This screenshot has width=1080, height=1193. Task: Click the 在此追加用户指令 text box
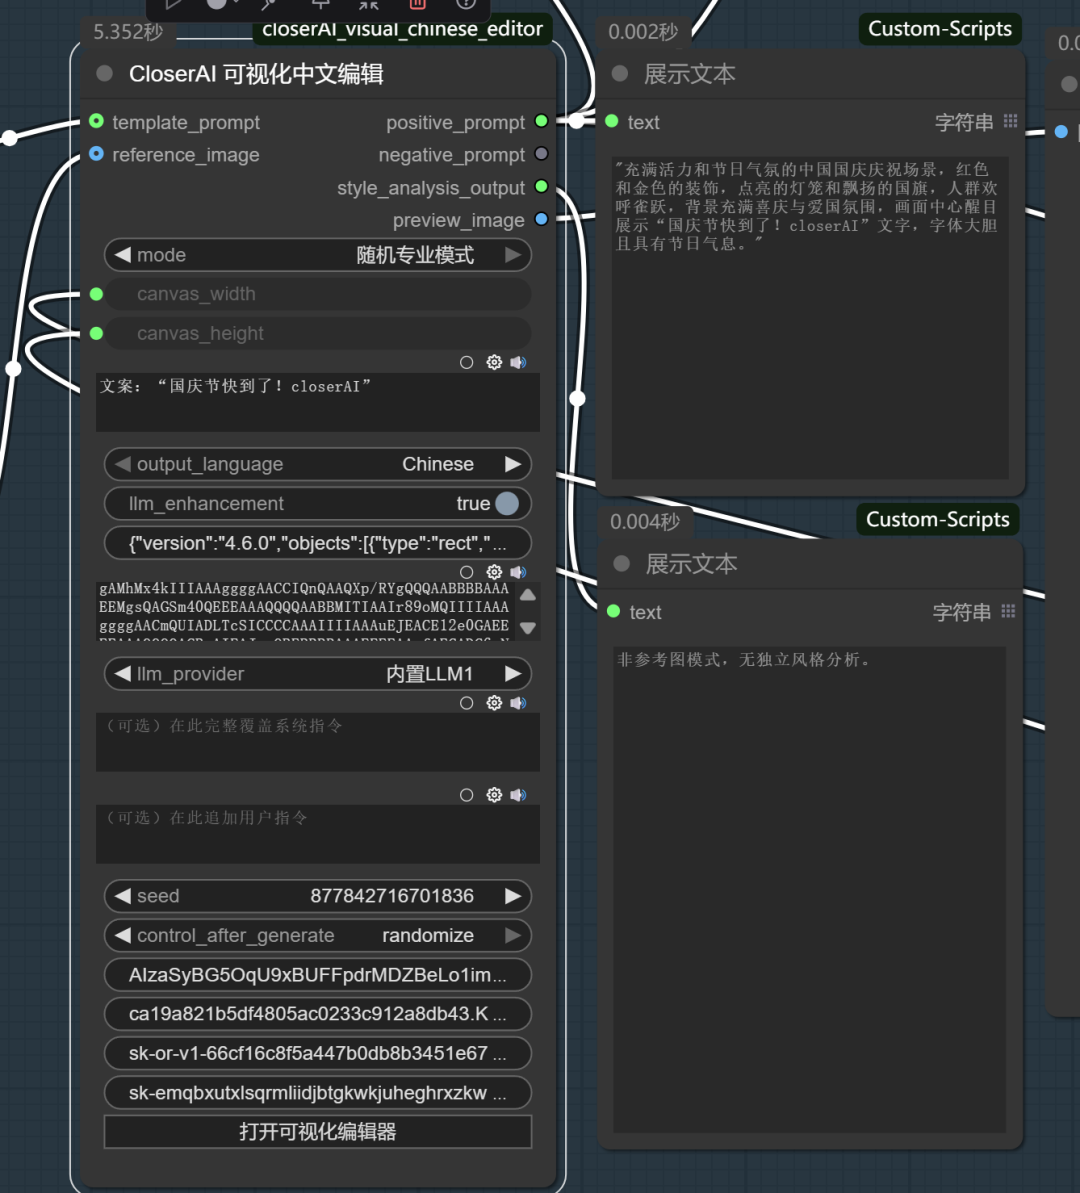coord(317,834)
